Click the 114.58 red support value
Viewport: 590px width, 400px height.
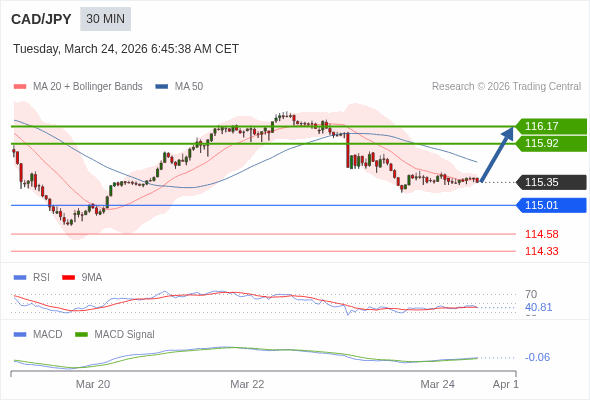[x=542, y=234]
